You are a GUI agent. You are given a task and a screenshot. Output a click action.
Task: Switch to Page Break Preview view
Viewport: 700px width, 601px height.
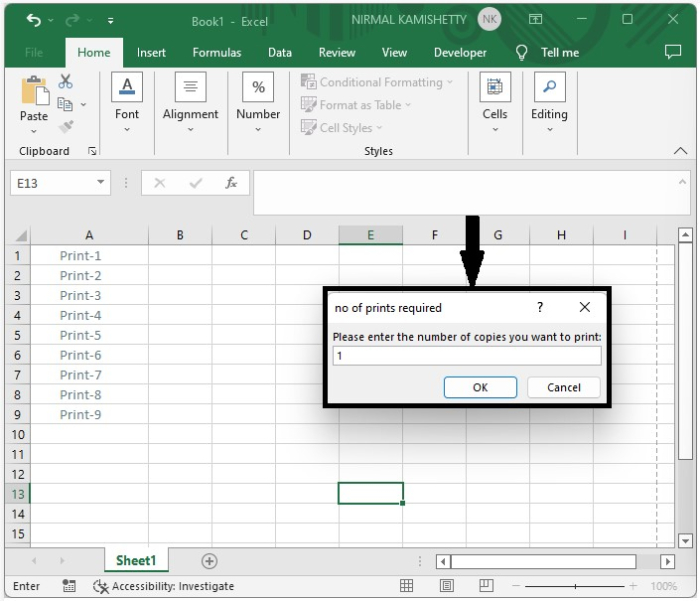(486, 586)
